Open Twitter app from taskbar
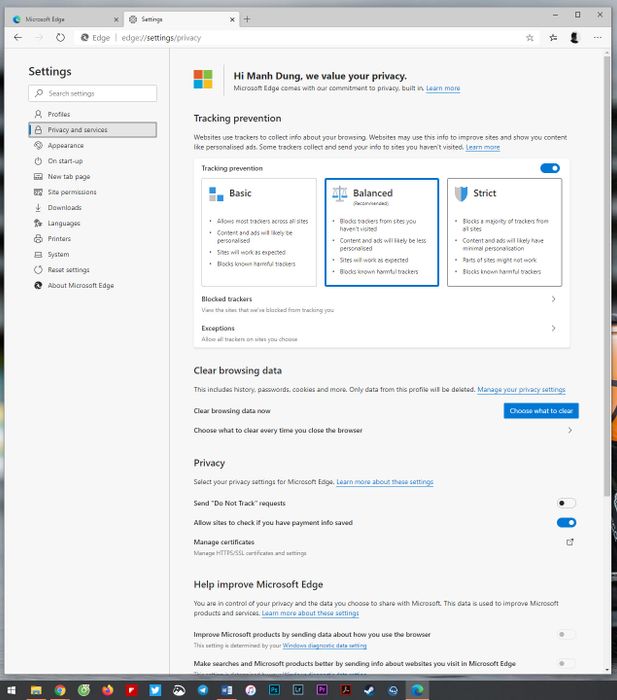Viewport: 617px width, 700px height. coord(155,691)
